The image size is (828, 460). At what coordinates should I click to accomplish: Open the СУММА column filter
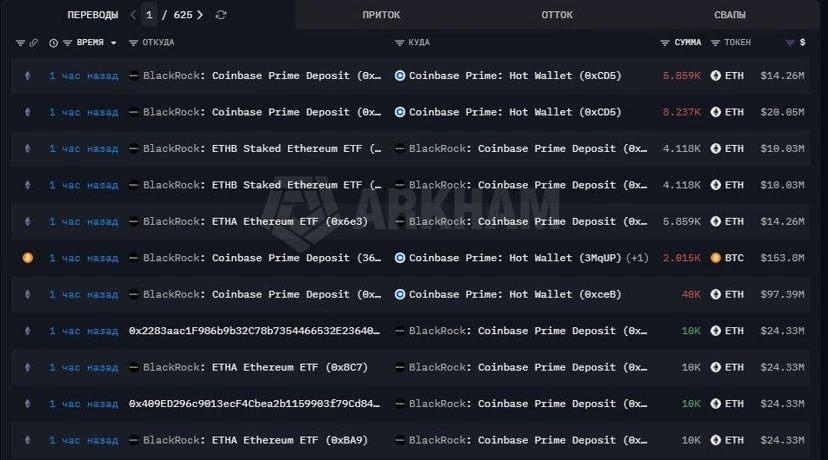[x=665, y=43]
